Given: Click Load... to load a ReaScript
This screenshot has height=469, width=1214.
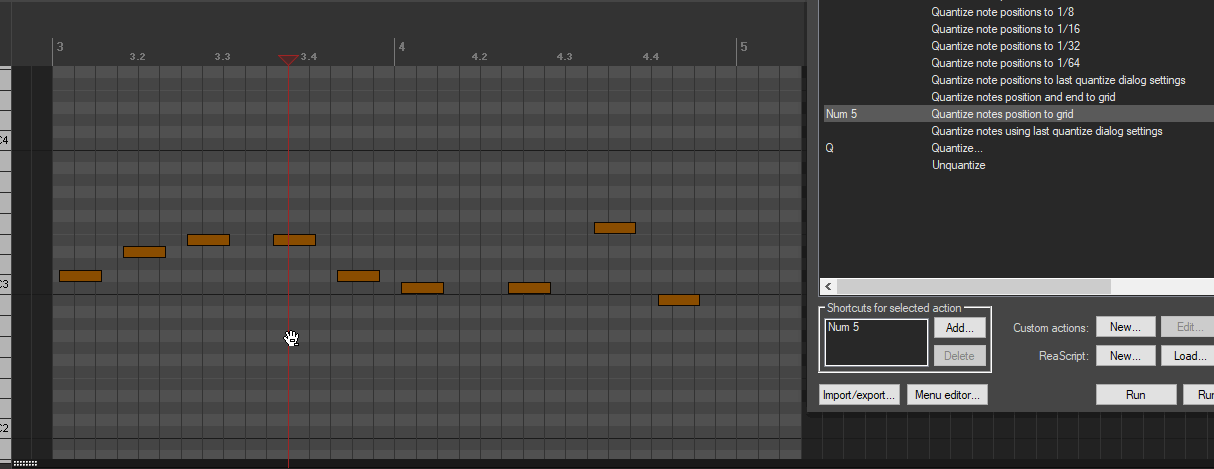Looking at the screenshot, I should pyautogui.click(x=1188, y=355).
